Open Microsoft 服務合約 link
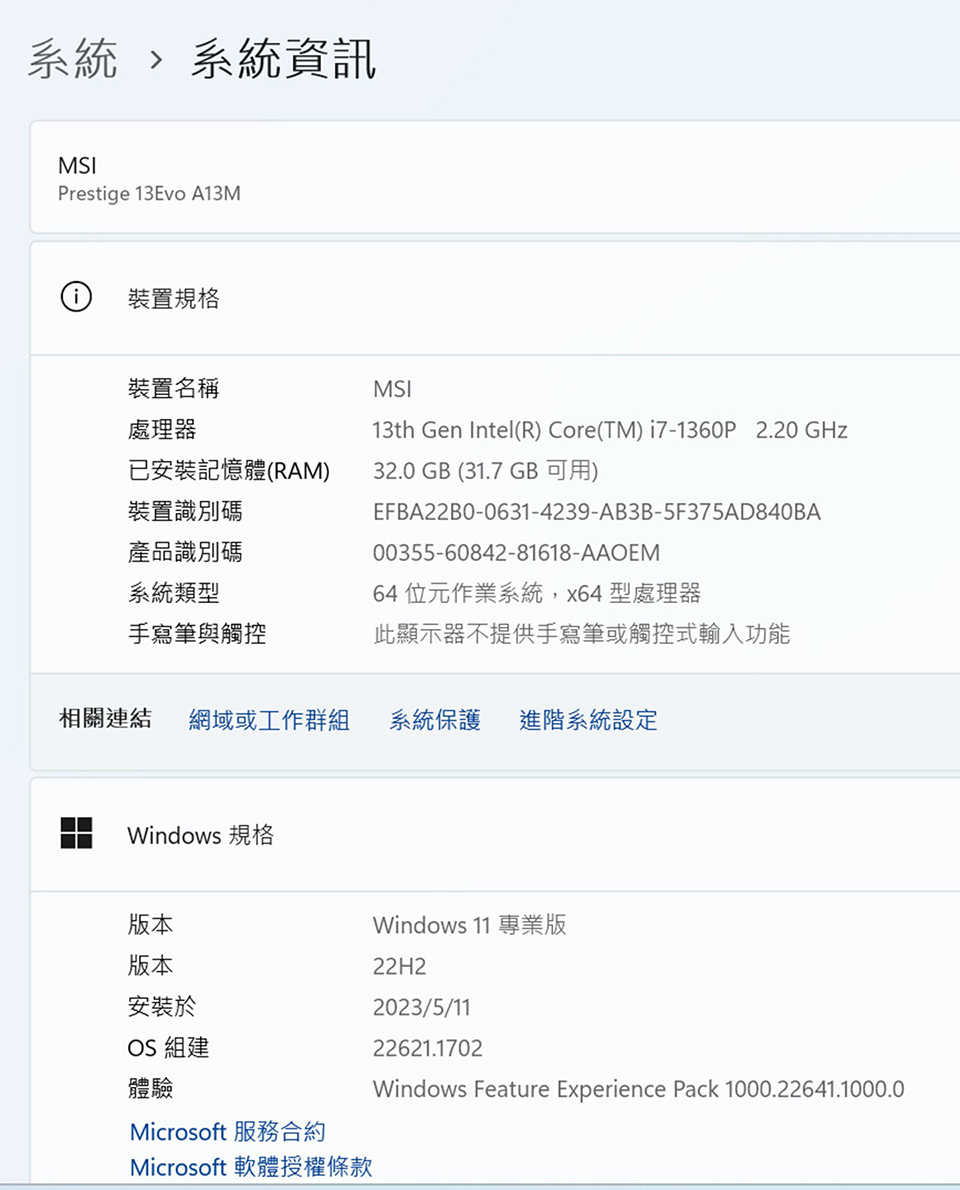Screen dimensions: 960x1190 click(228, 1132)
